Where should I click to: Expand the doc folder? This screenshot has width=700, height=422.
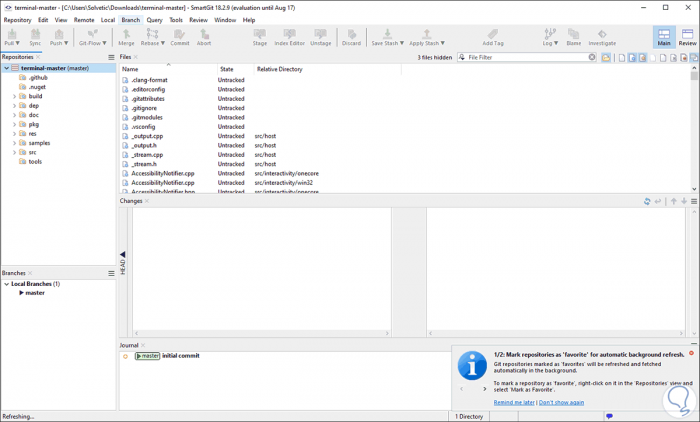point(14,115)
